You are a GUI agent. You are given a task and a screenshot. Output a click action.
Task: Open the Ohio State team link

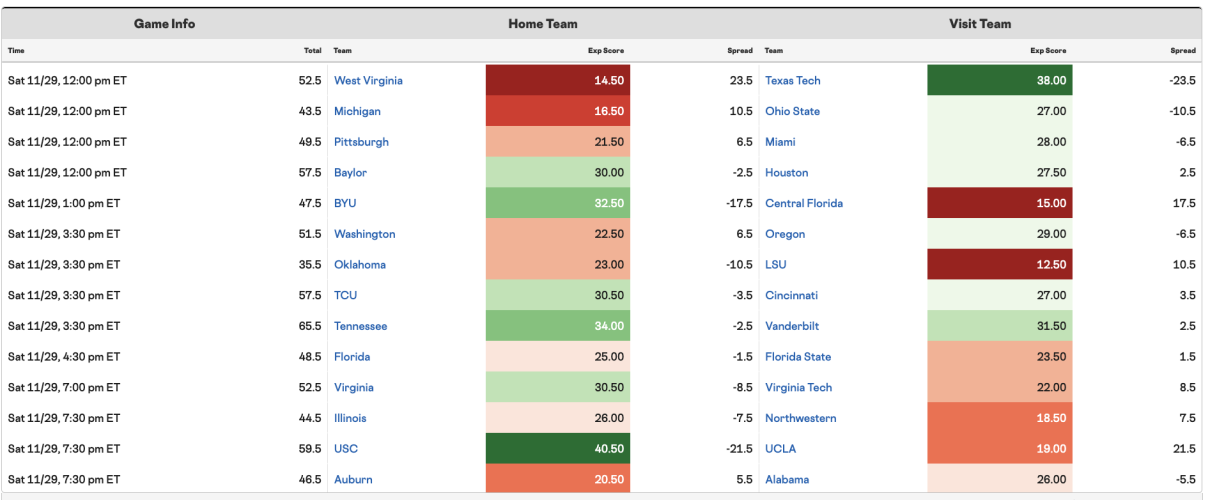point(792,111)
